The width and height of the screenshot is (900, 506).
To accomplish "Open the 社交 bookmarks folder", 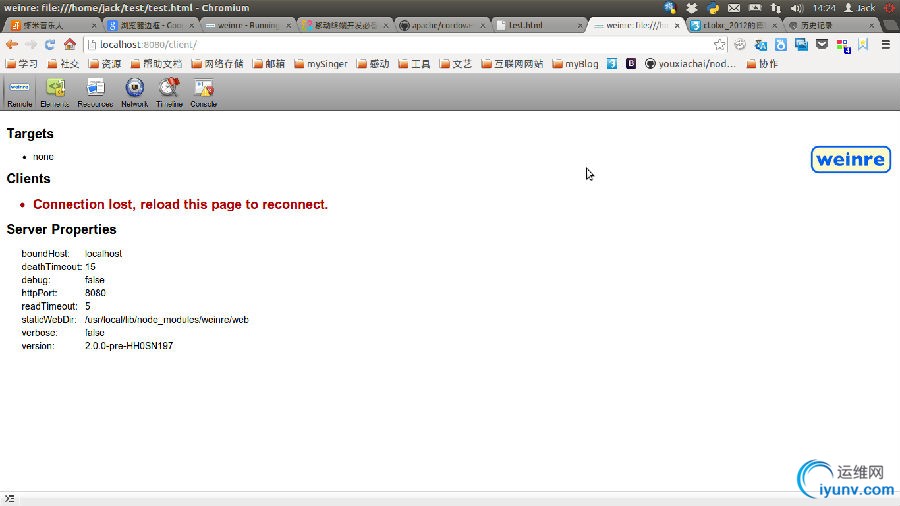I will [63, 64].
